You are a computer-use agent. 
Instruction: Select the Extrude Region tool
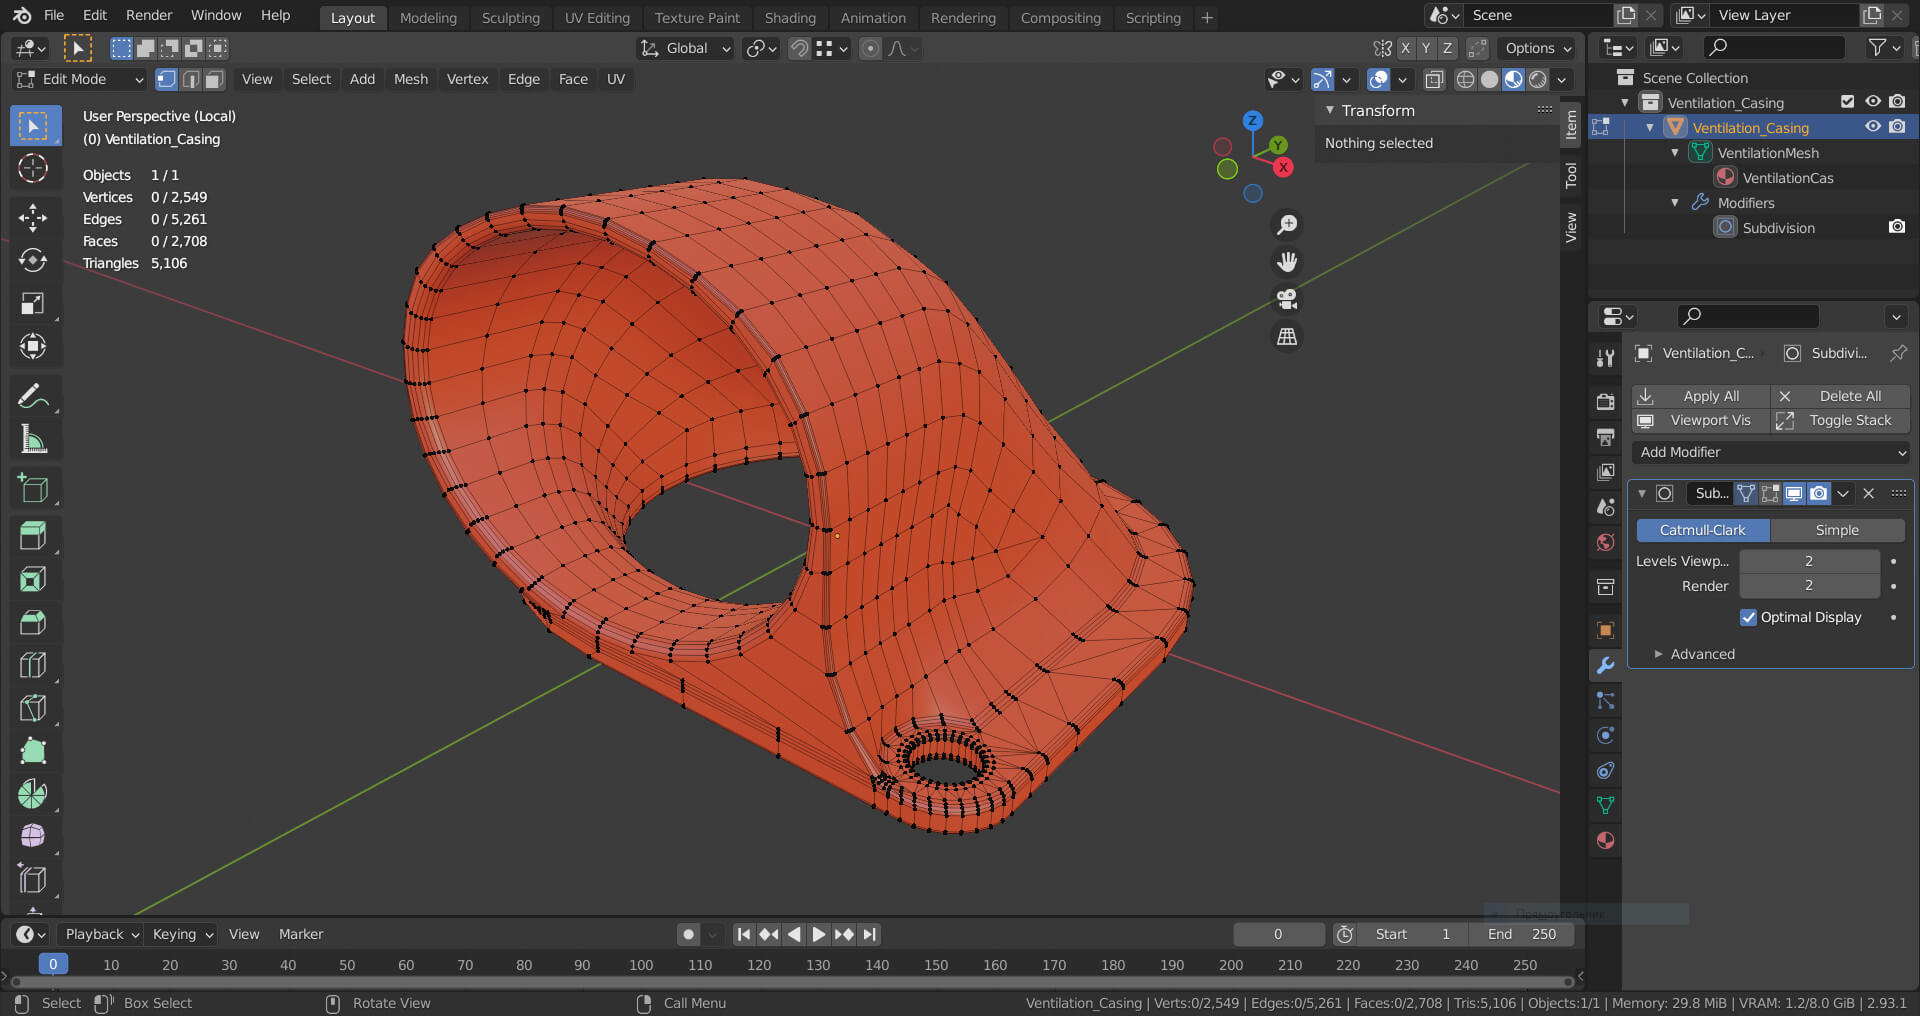33,536
